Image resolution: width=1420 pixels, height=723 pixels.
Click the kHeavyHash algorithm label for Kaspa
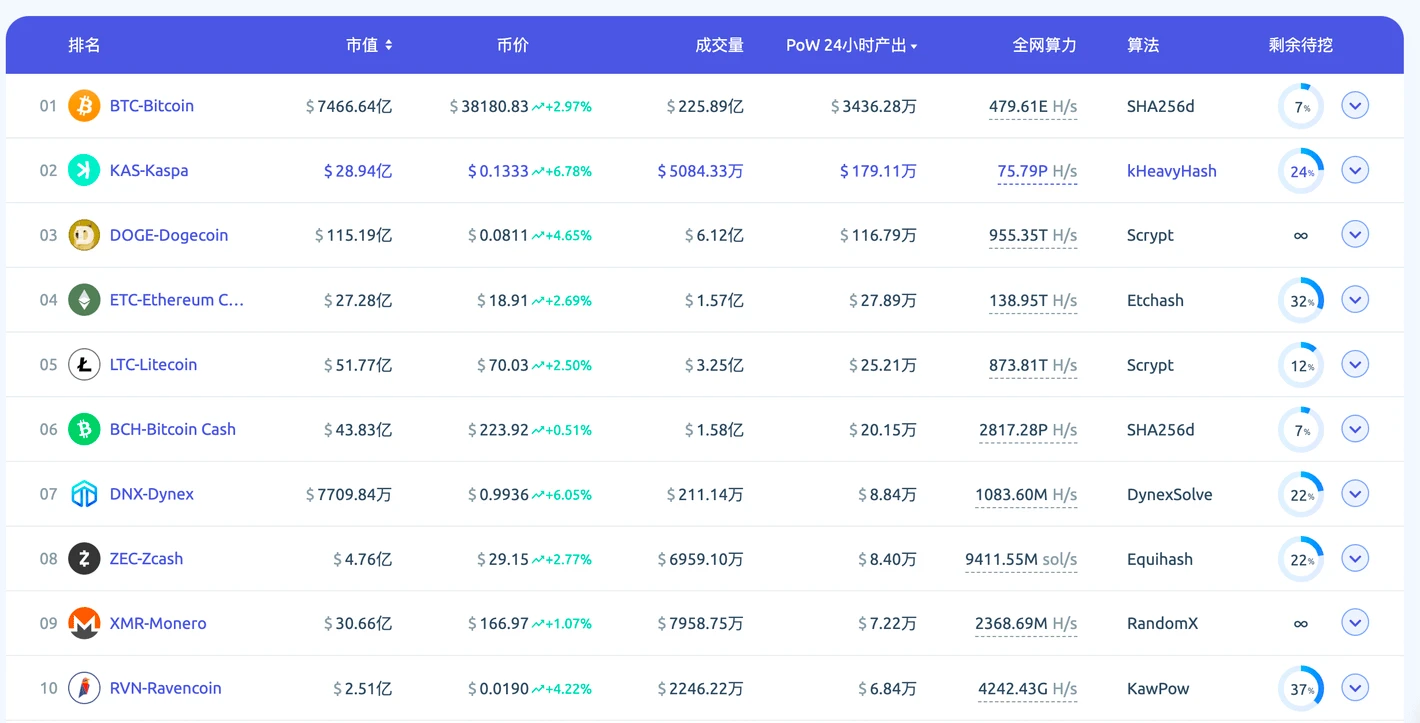[1172, 170]
